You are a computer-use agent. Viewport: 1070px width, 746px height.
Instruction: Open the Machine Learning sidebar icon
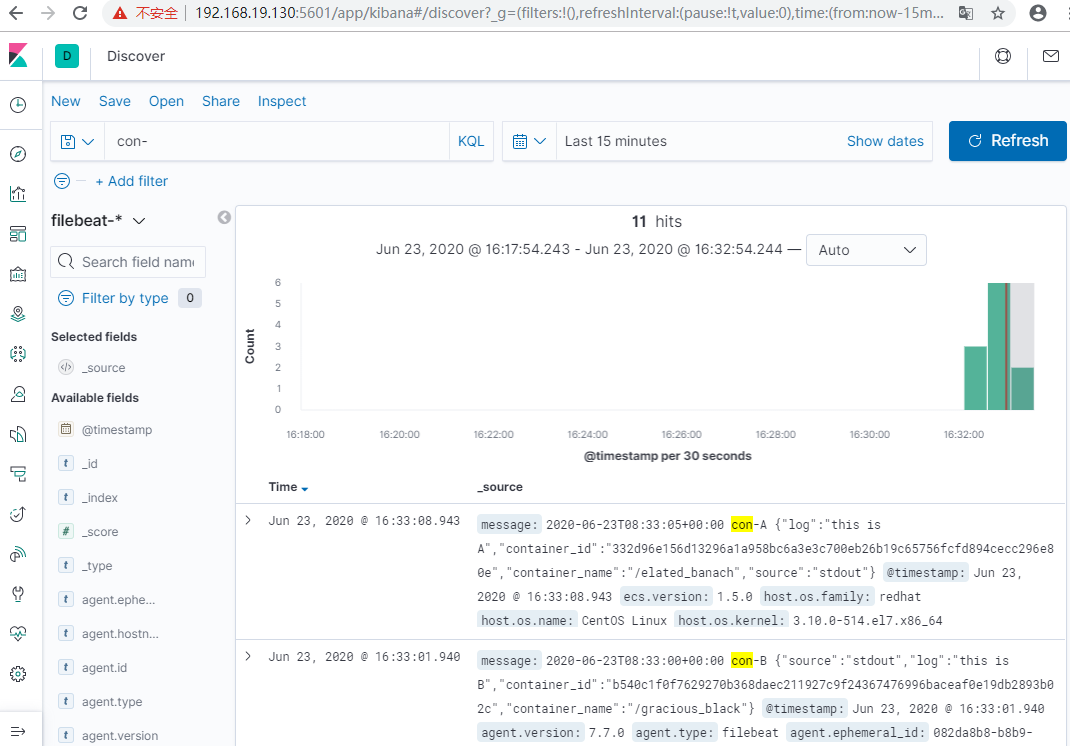pyautogui.click(x=18, y=353)
